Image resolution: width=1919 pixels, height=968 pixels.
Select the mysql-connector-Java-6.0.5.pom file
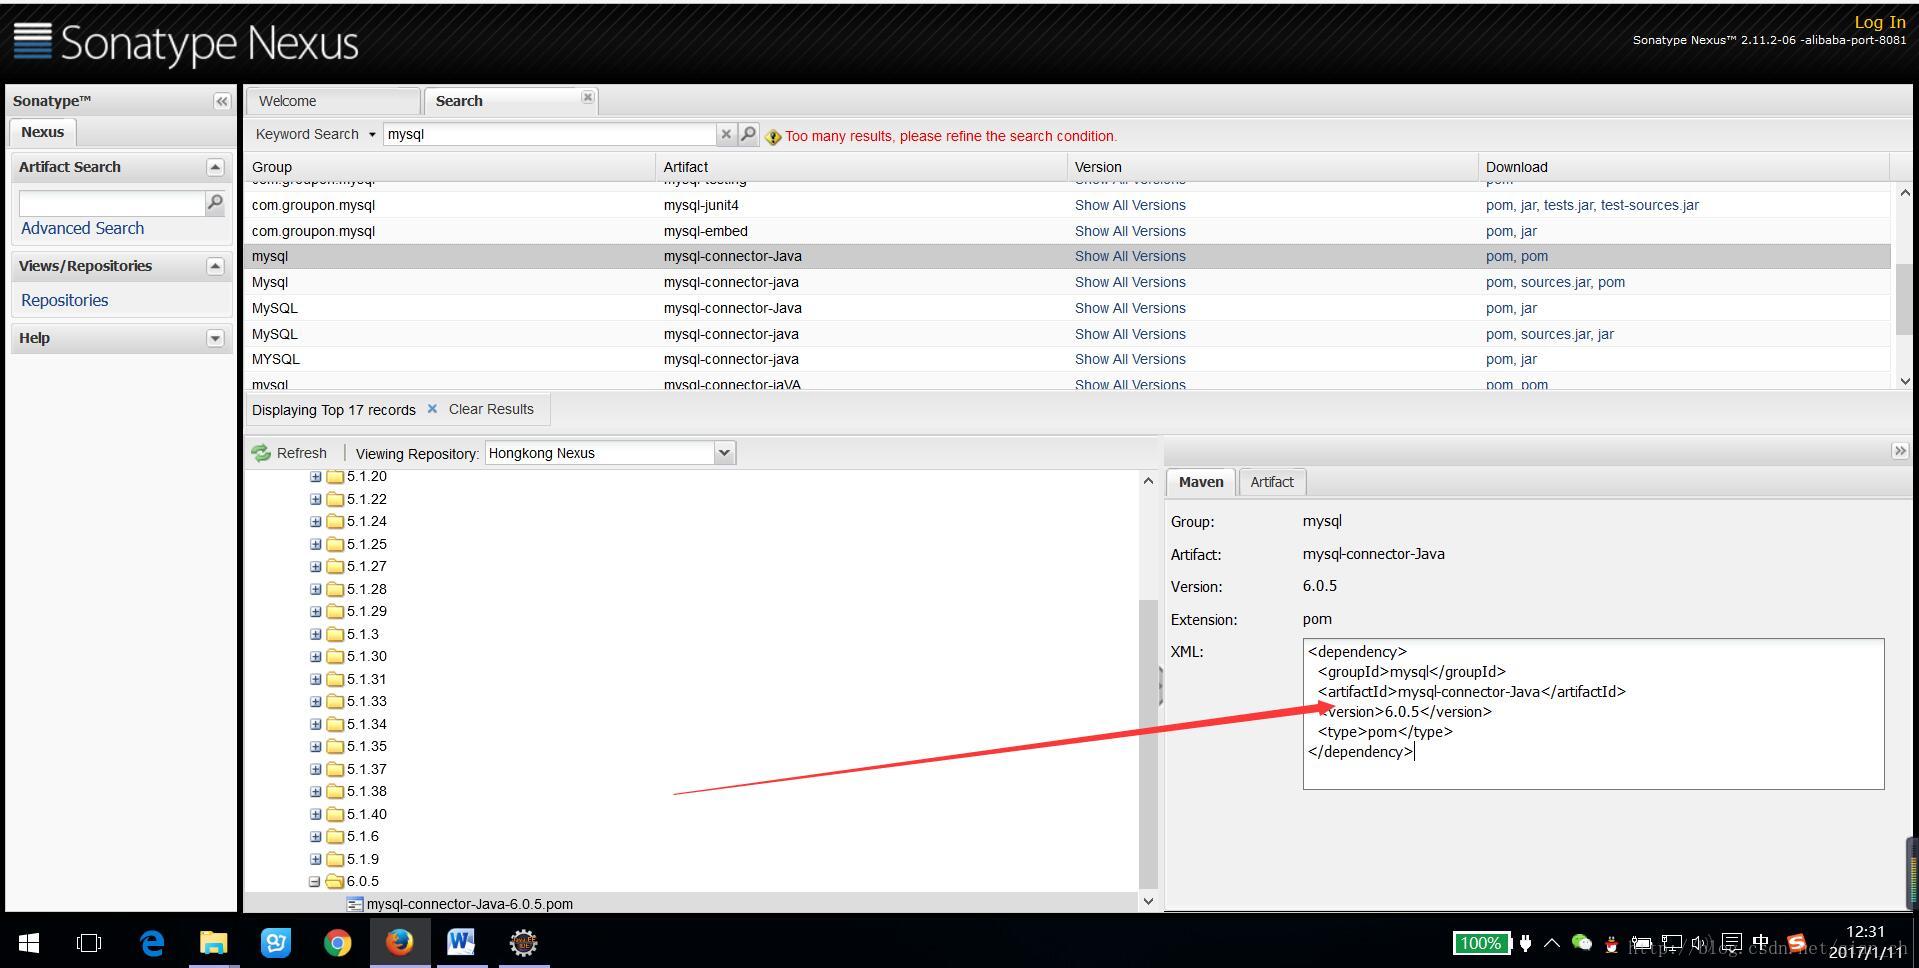click(x=470, y=904)
